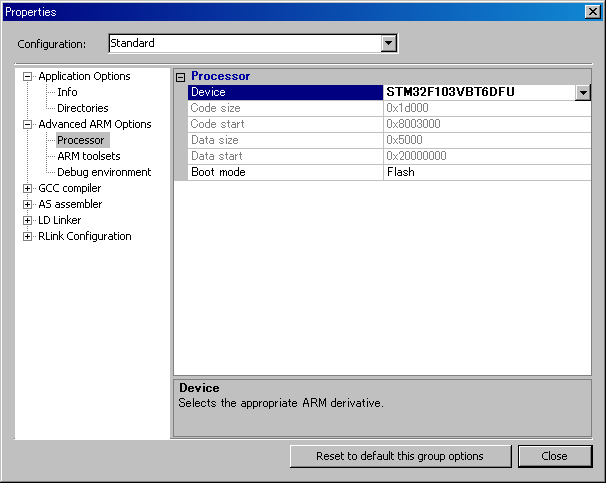Open Debug environment settings

(104, 172)
